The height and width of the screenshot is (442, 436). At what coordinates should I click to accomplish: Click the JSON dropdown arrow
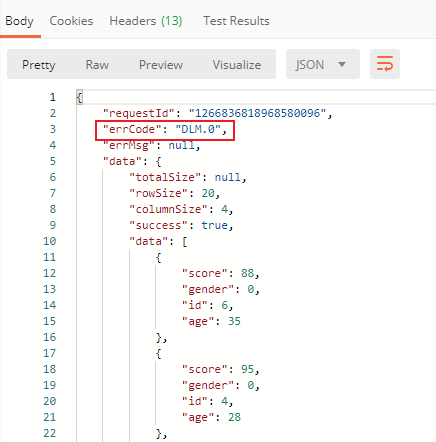[x=342, y=64]
